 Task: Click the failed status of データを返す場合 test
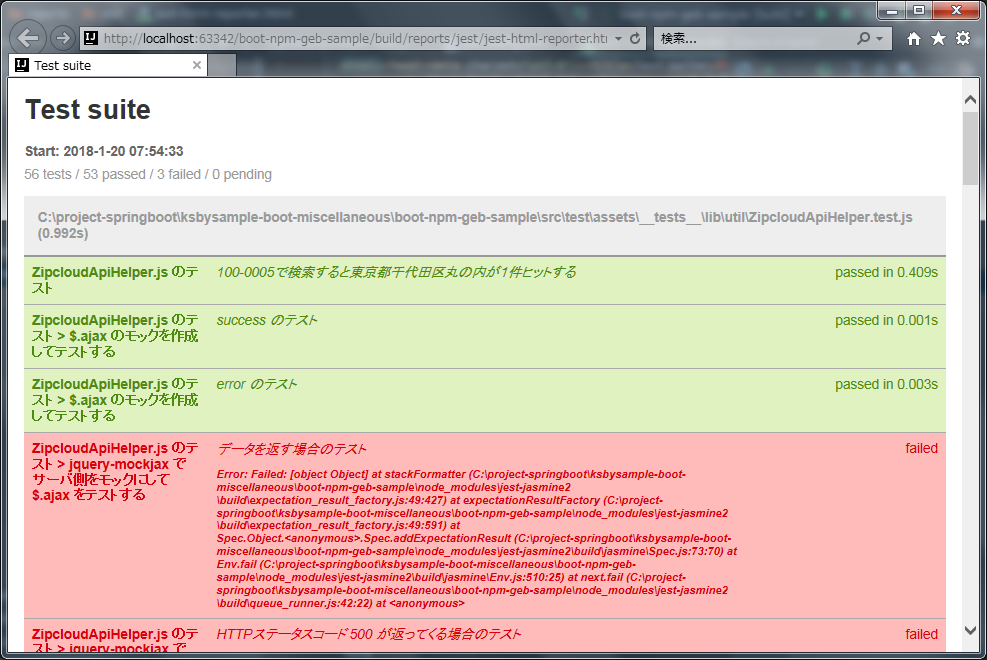[922, 448]
